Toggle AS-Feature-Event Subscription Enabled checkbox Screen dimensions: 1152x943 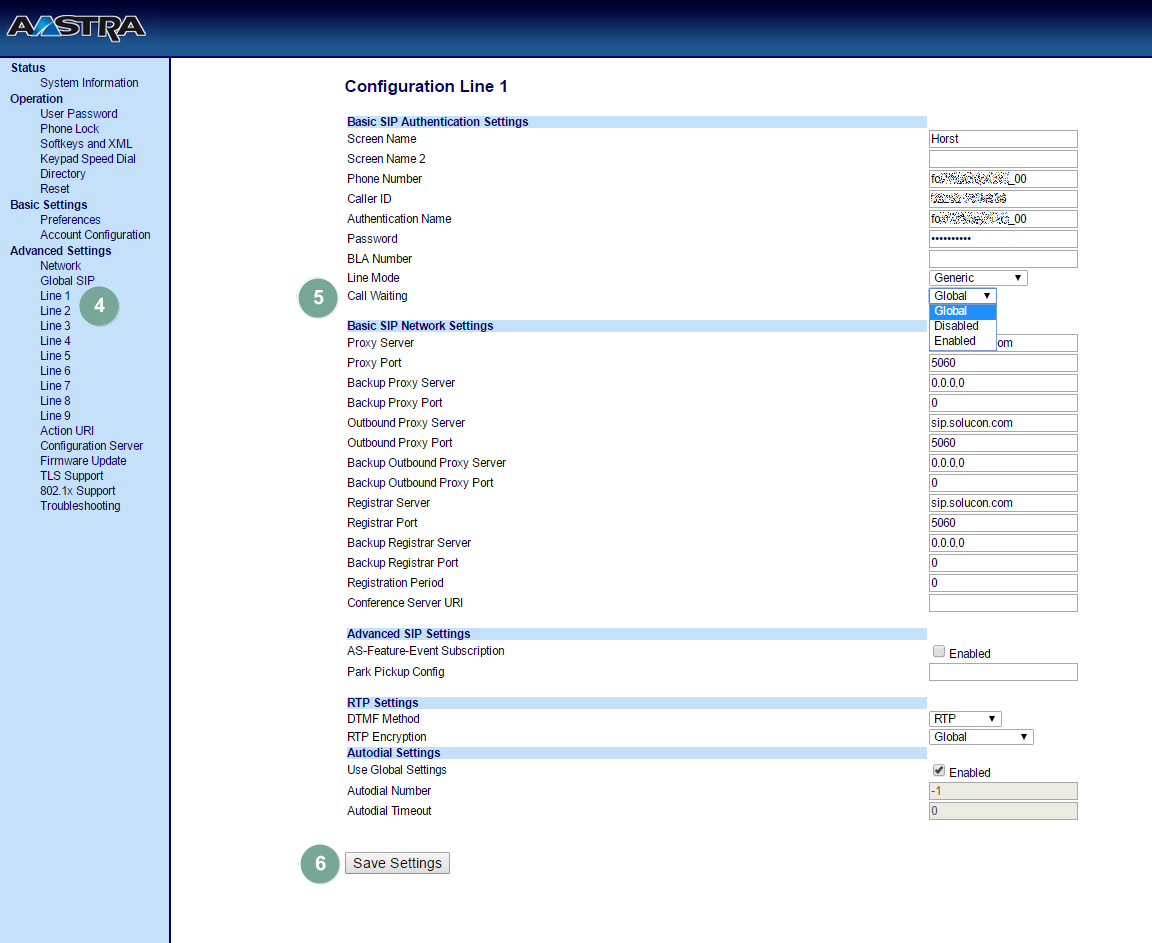[x=939, y=652]
